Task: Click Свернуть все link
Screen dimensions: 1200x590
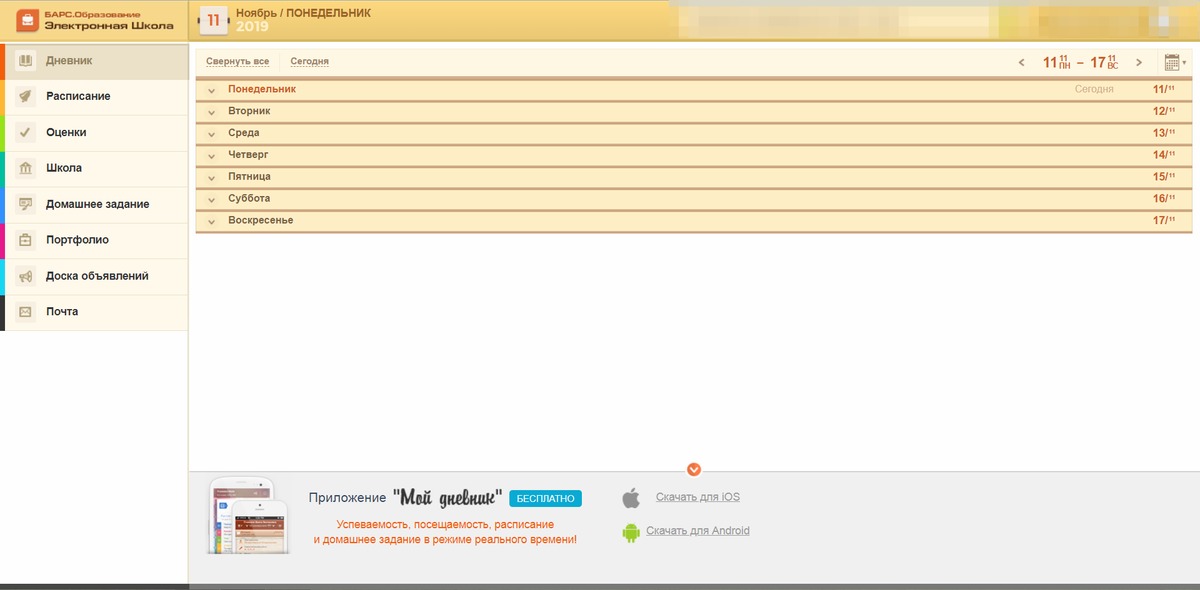Action: 237,62
